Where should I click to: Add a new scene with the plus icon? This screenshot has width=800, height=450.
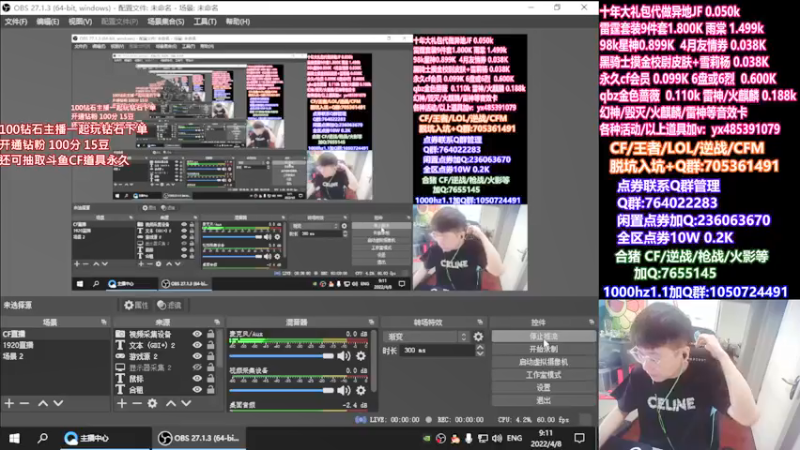(x=9, y=404)
